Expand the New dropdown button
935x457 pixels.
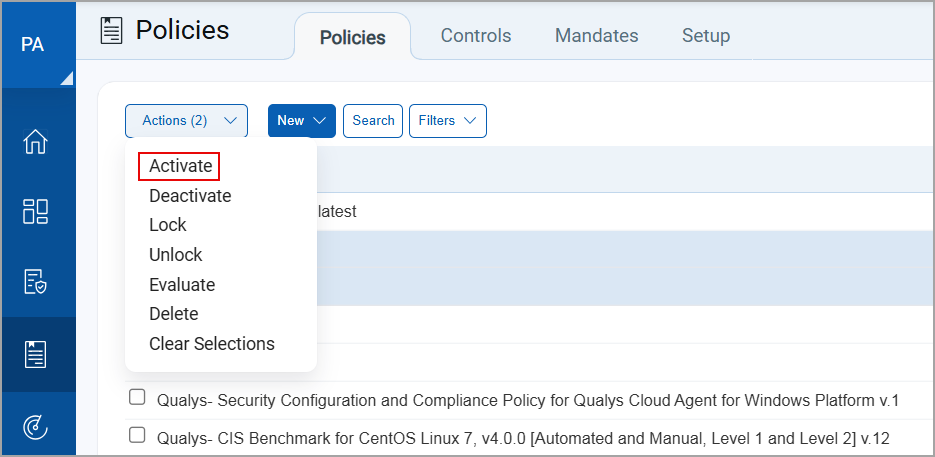pos(302,121)
